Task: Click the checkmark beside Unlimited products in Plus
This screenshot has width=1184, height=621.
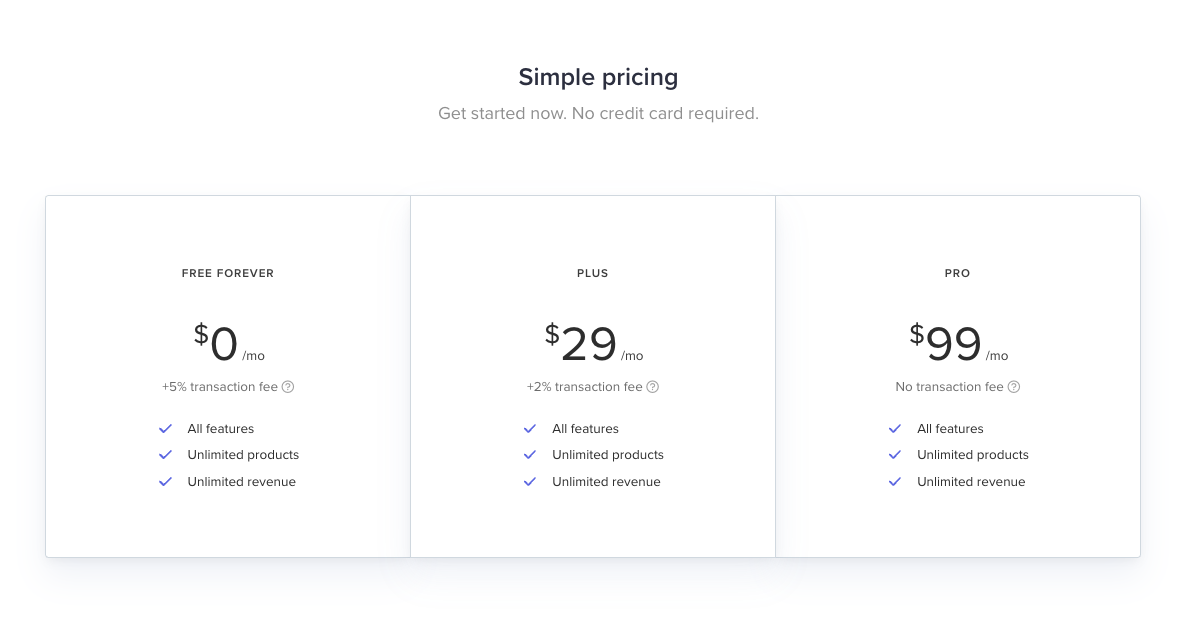Action: point(530,455)
